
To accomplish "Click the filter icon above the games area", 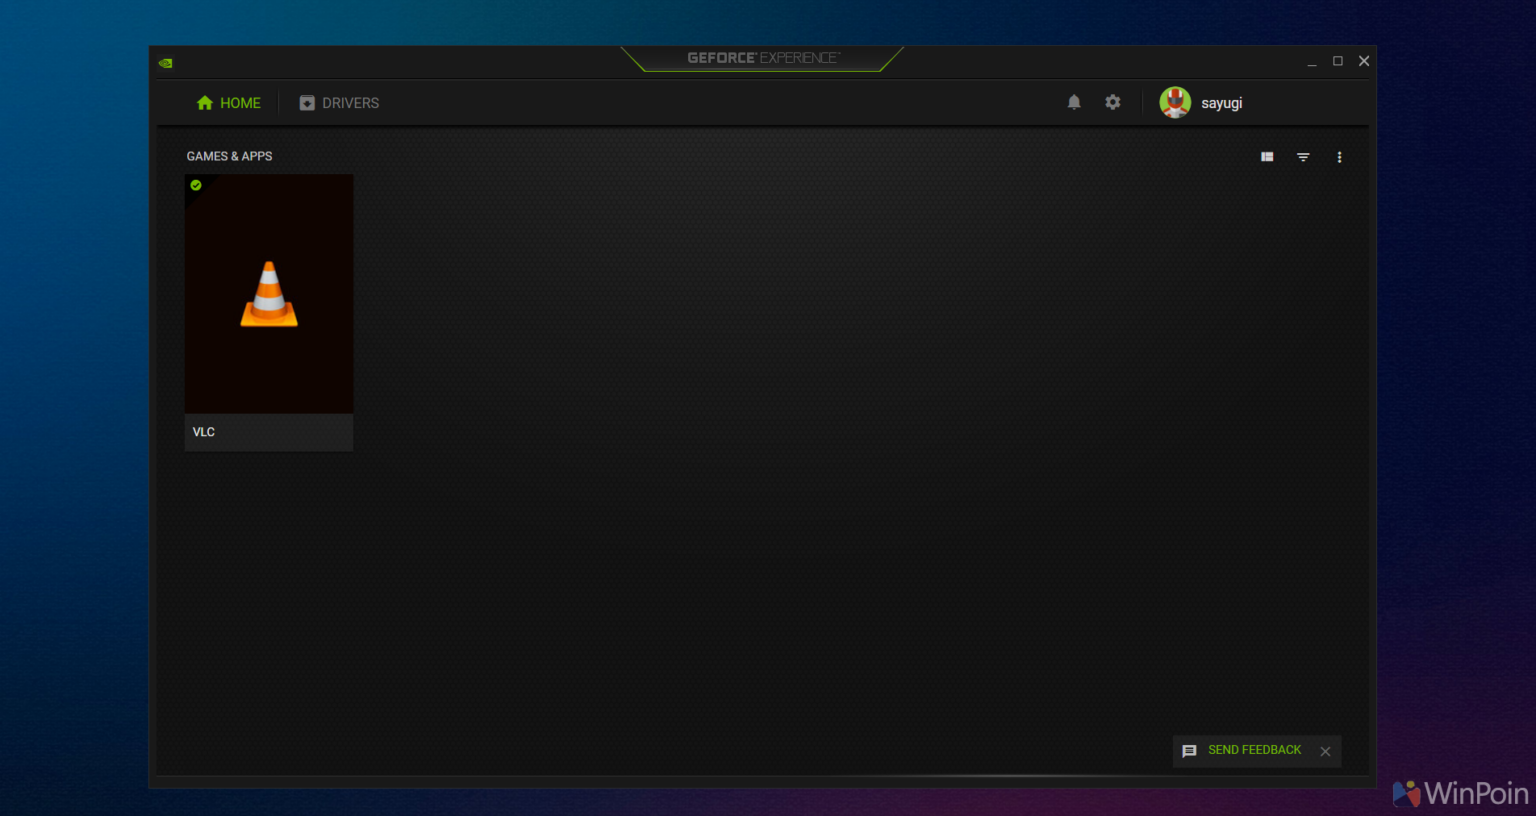I will (x=1303, y=157).
